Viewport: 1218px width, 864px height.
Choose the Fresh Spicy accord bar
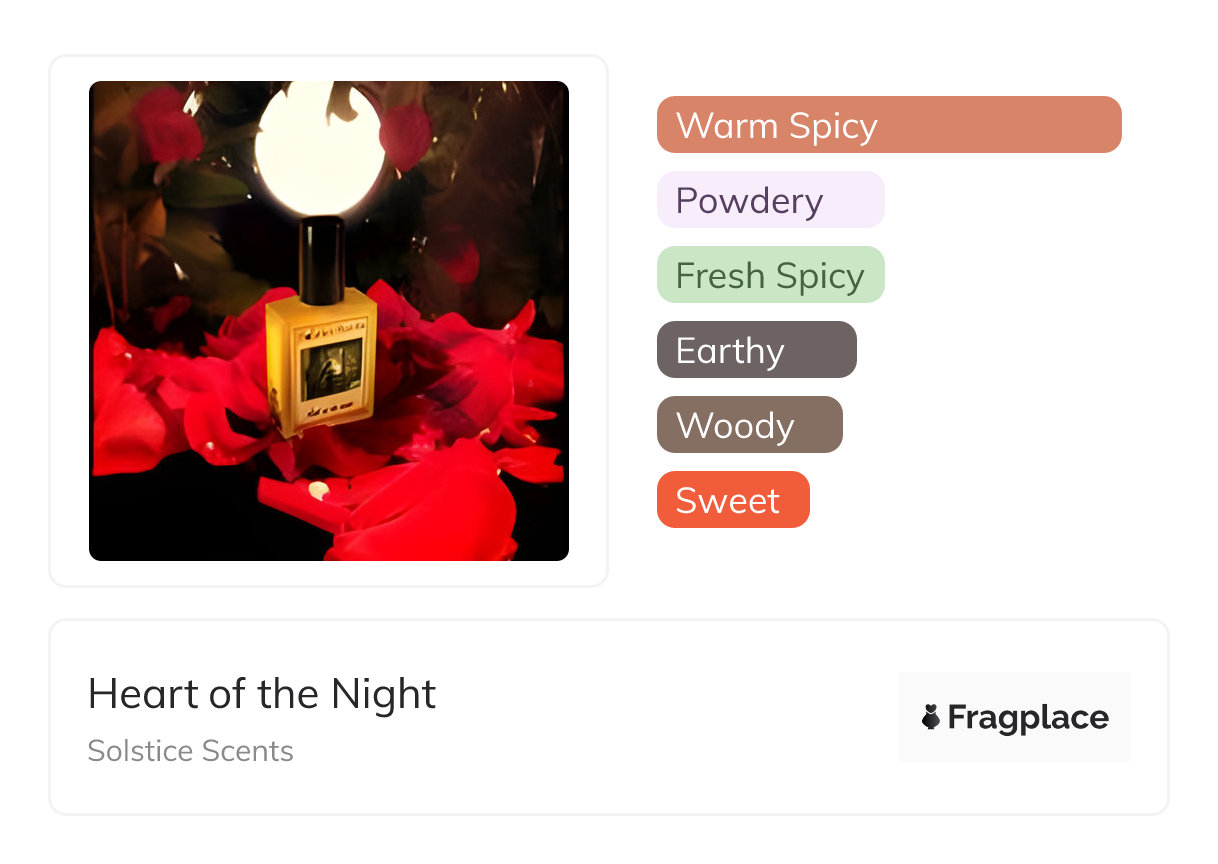click(x=770, y=275)
